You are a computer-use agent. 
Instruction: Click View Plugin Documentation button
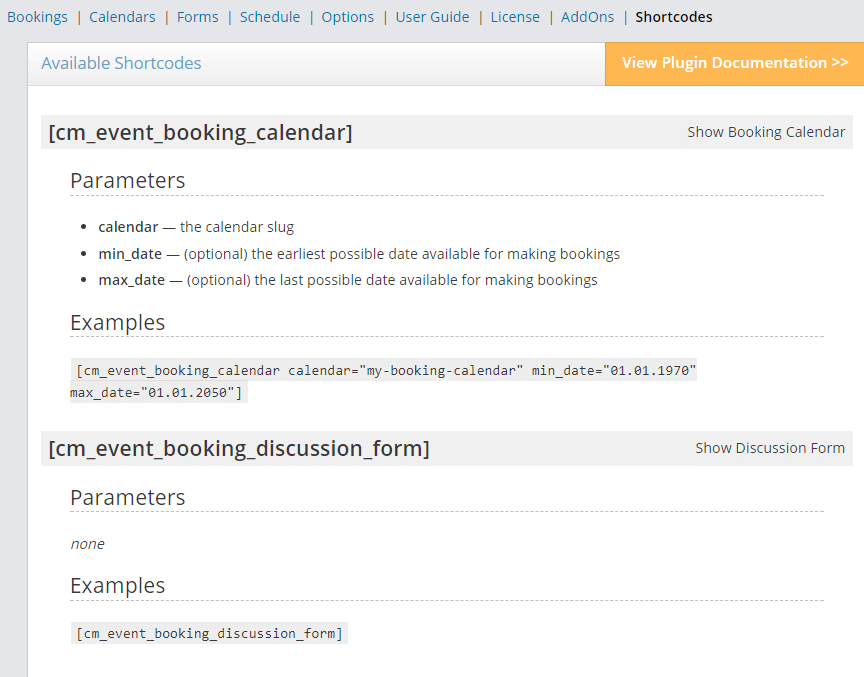(x=734, y=63)
